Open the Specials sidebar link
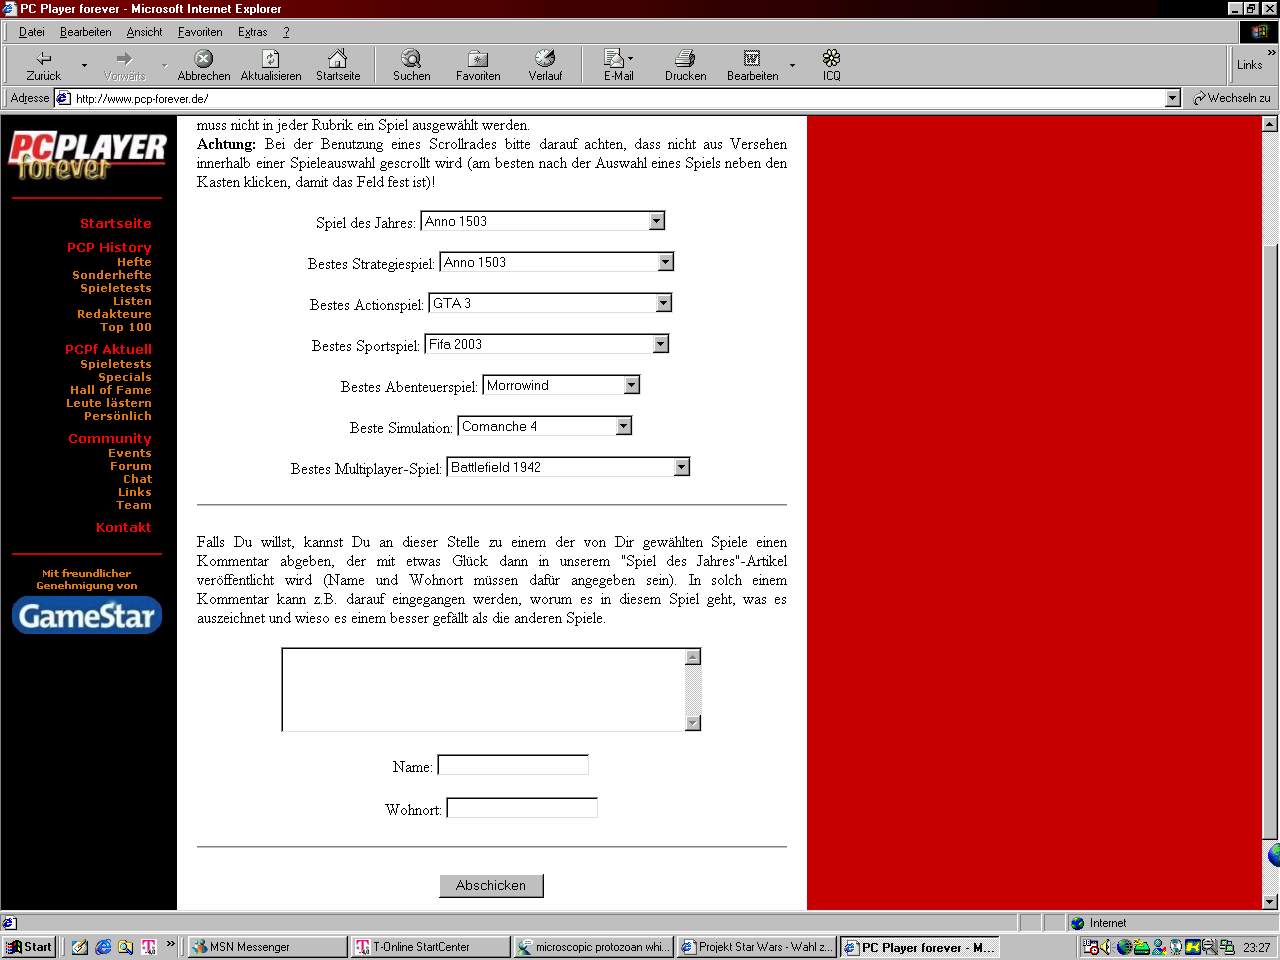Screen dimensions: 1280x960 125,377
